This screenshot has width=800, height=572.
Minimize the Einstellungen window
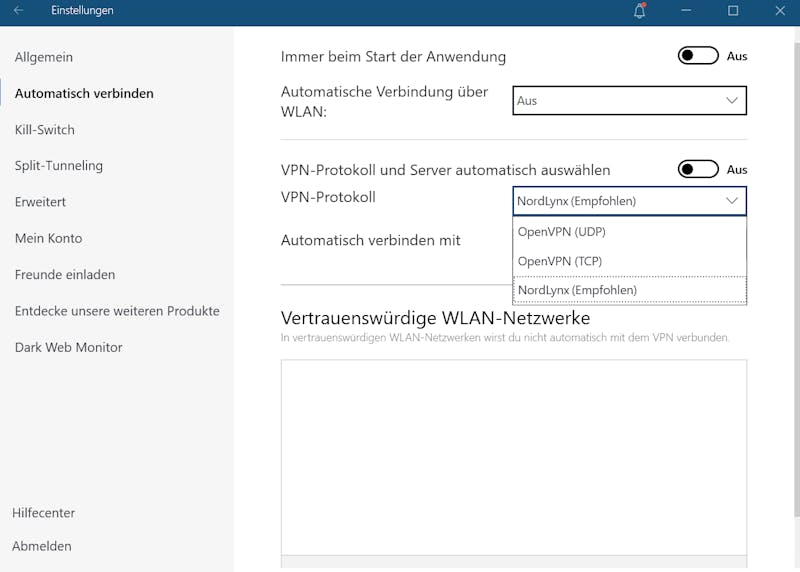coord(686,10)
